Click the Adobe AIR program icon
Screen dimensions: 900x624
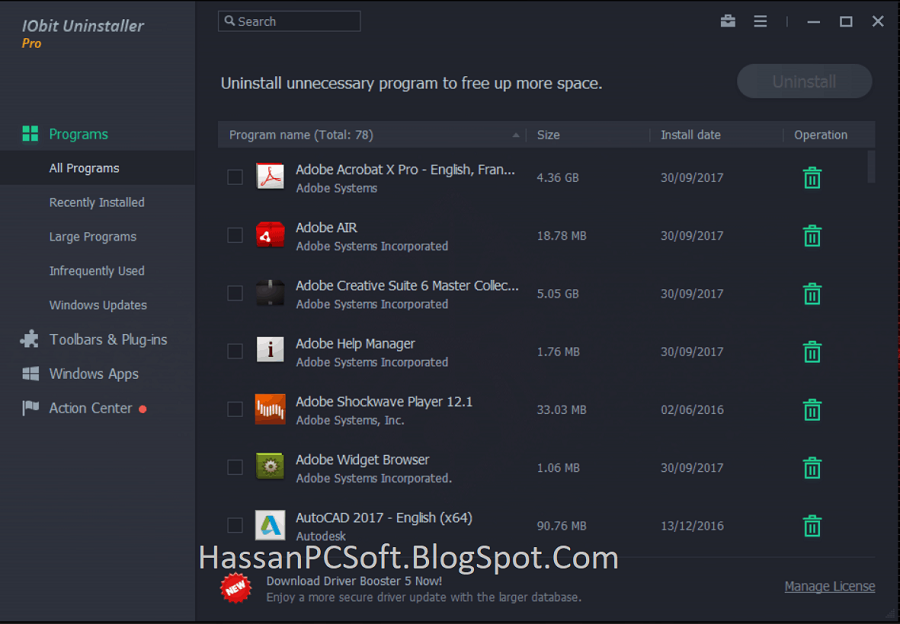[270, 235]
